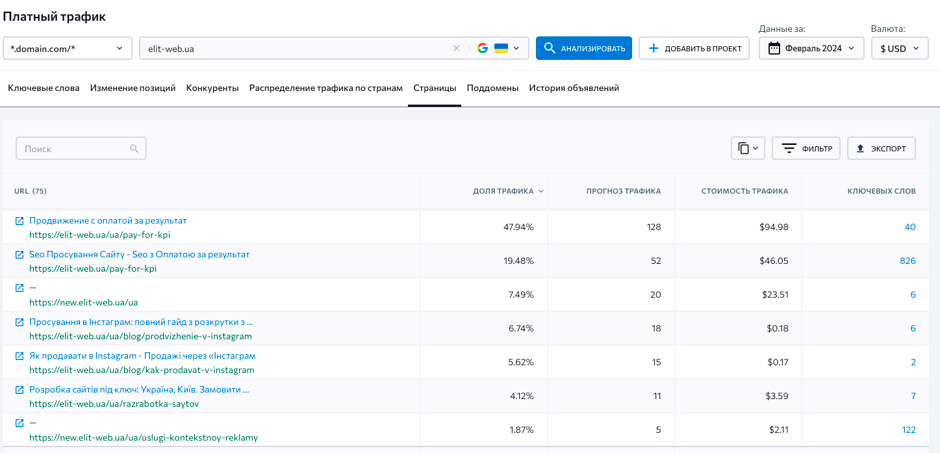Click the magnifier icon in the Поиск field

pyautogui.click(x=134, y=149)
